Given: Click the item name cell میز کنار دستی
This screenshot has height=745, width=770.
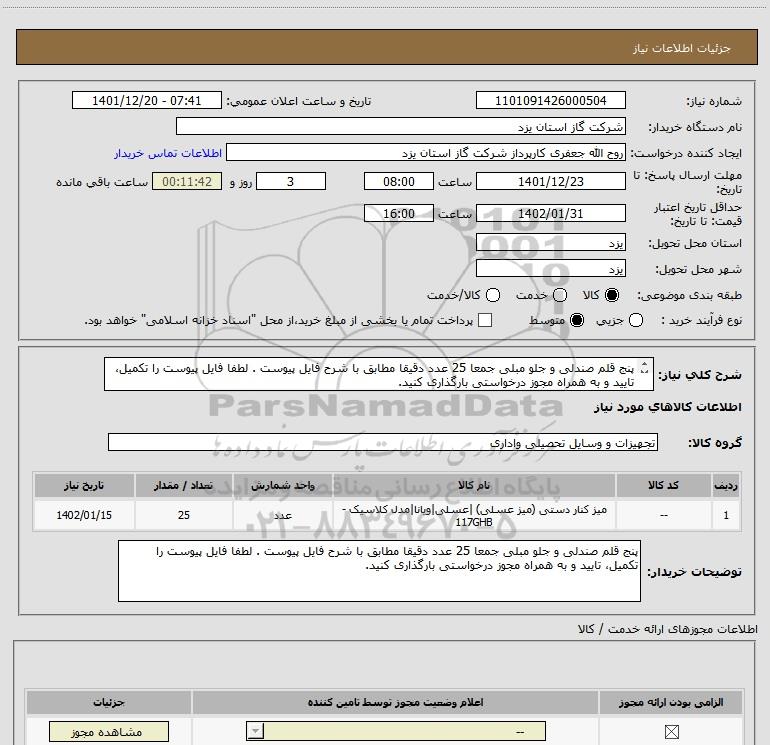Looking at the screenshot, I should coord(474,515).
